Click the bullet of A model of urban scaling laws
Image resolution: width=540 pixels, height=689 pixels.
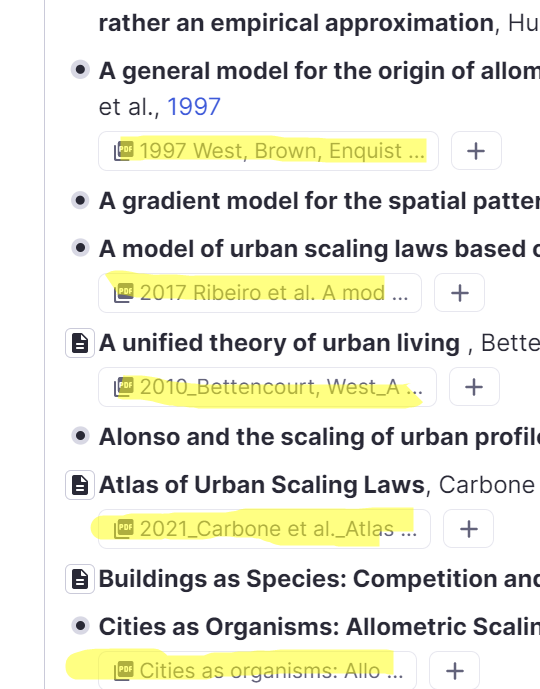coord(80,248)
